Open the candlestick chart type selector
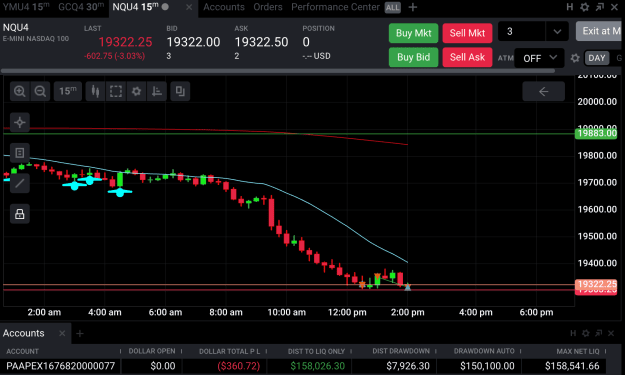625x375 pixels. tap(95, 91)
